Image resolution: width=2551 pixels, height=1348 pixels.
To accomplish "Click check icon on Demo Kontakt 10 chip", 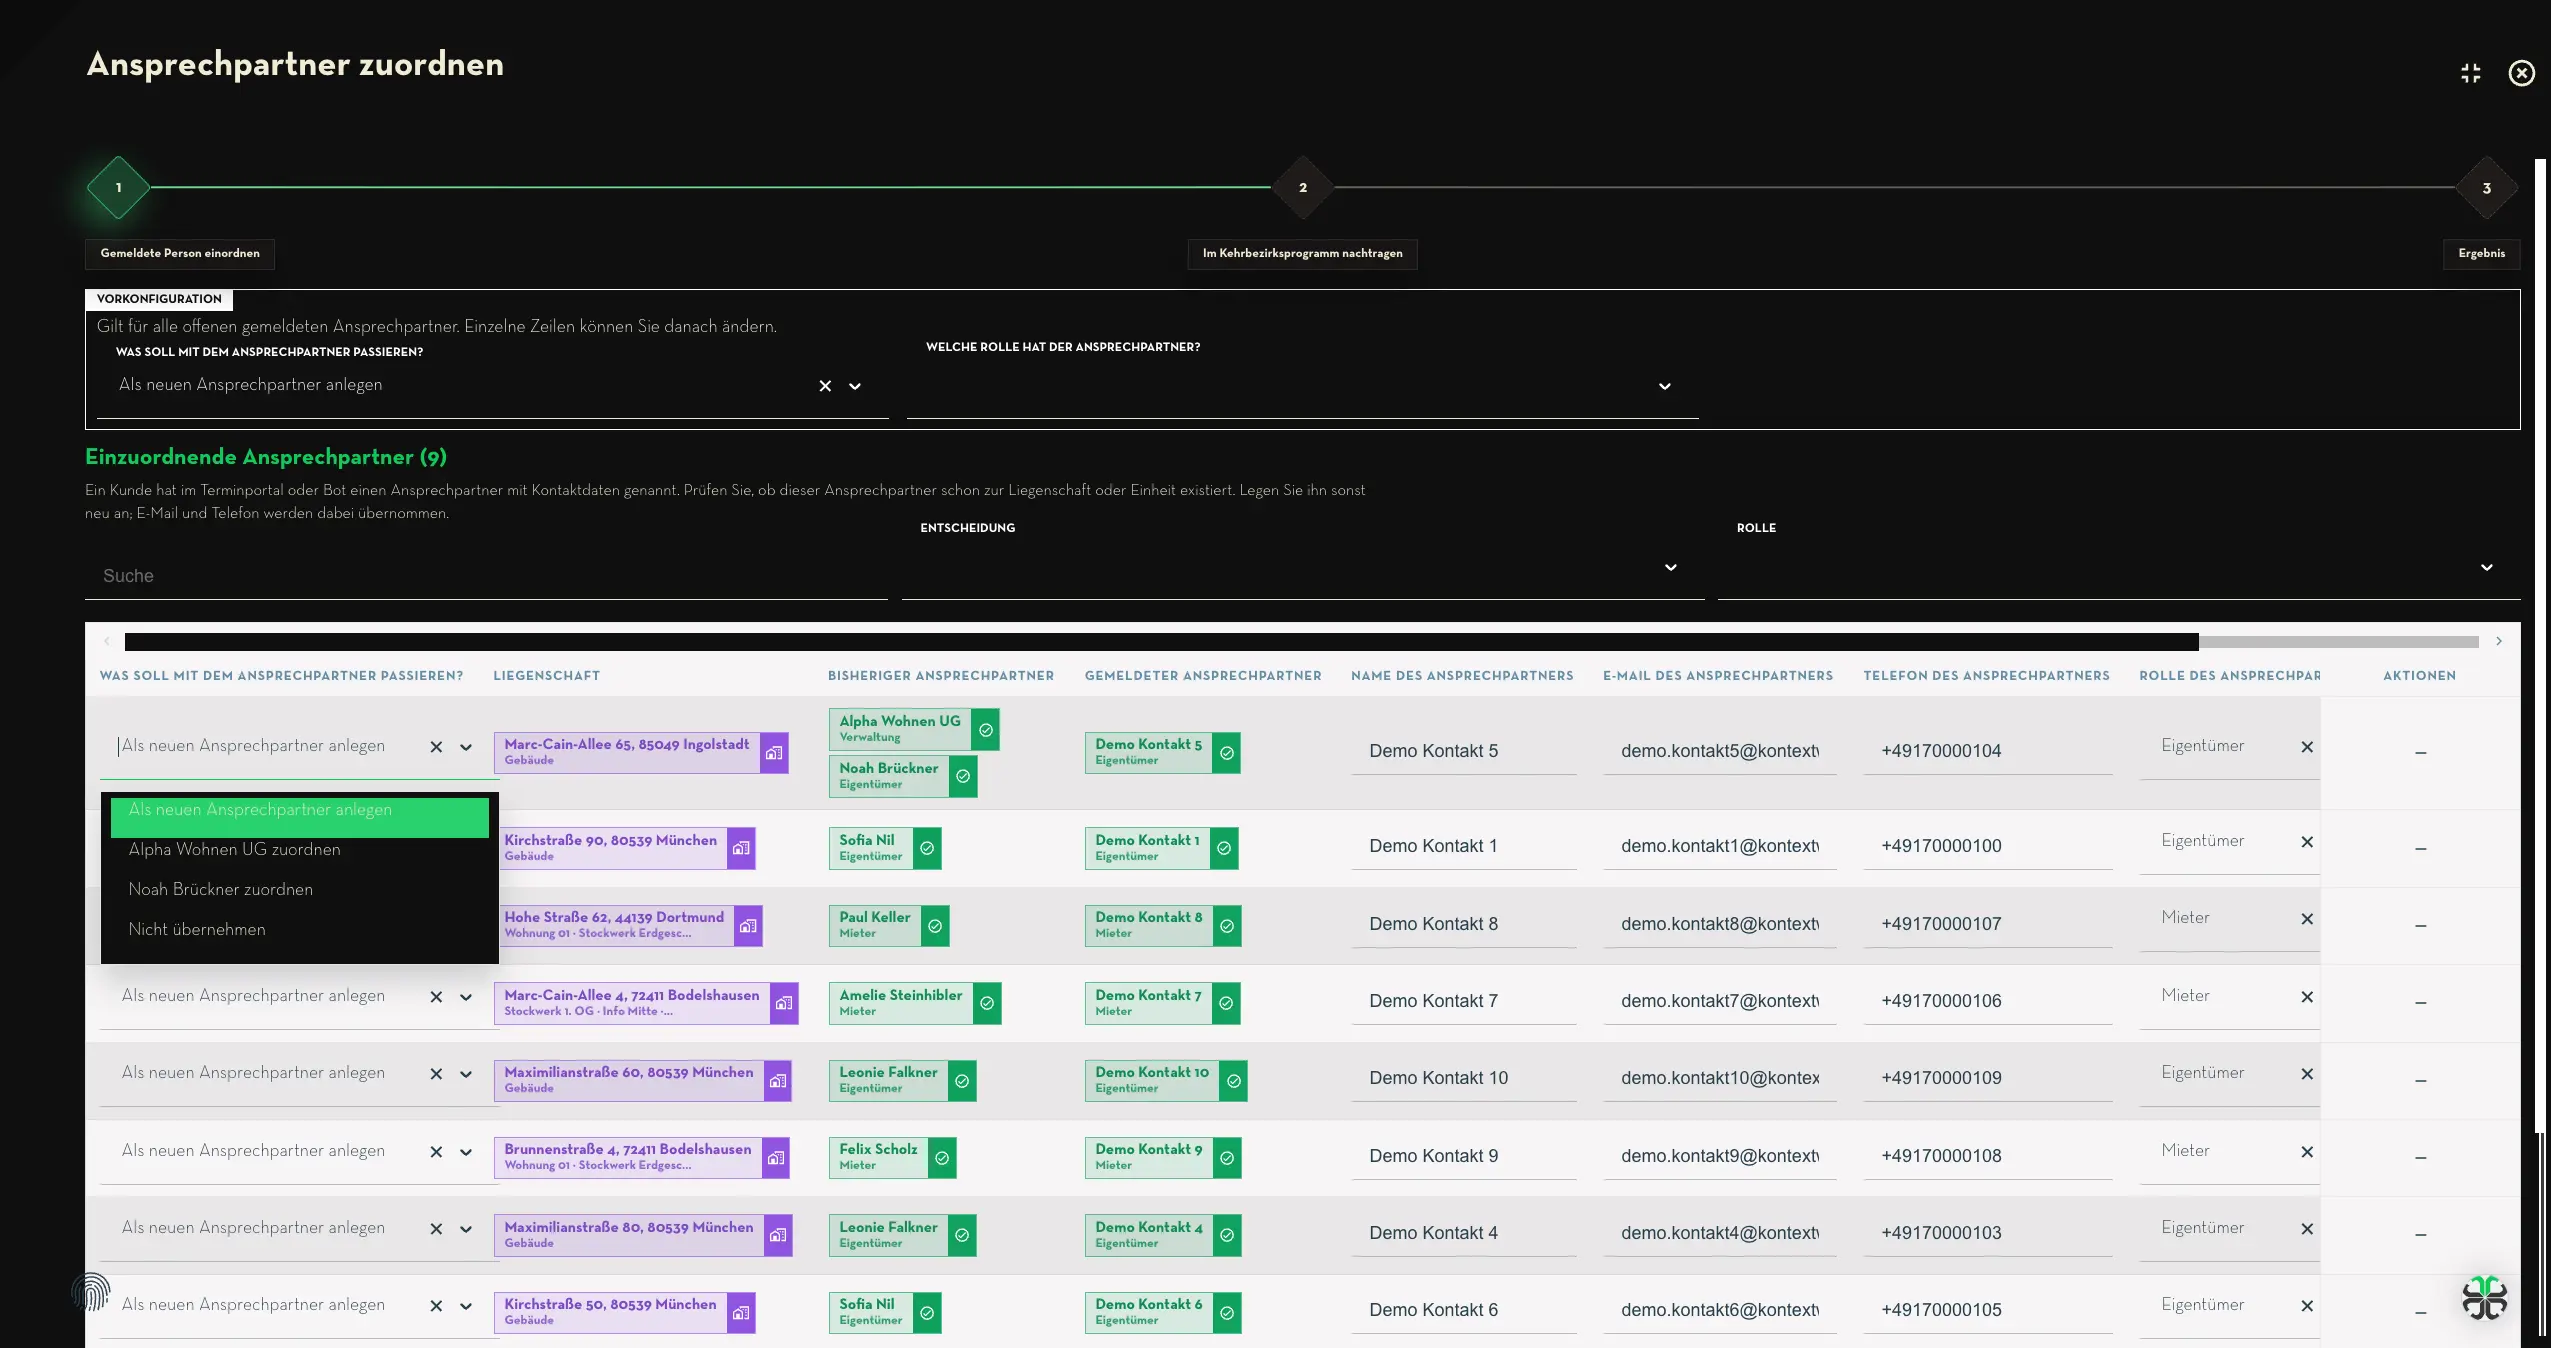I will tap(1234, 1081).
